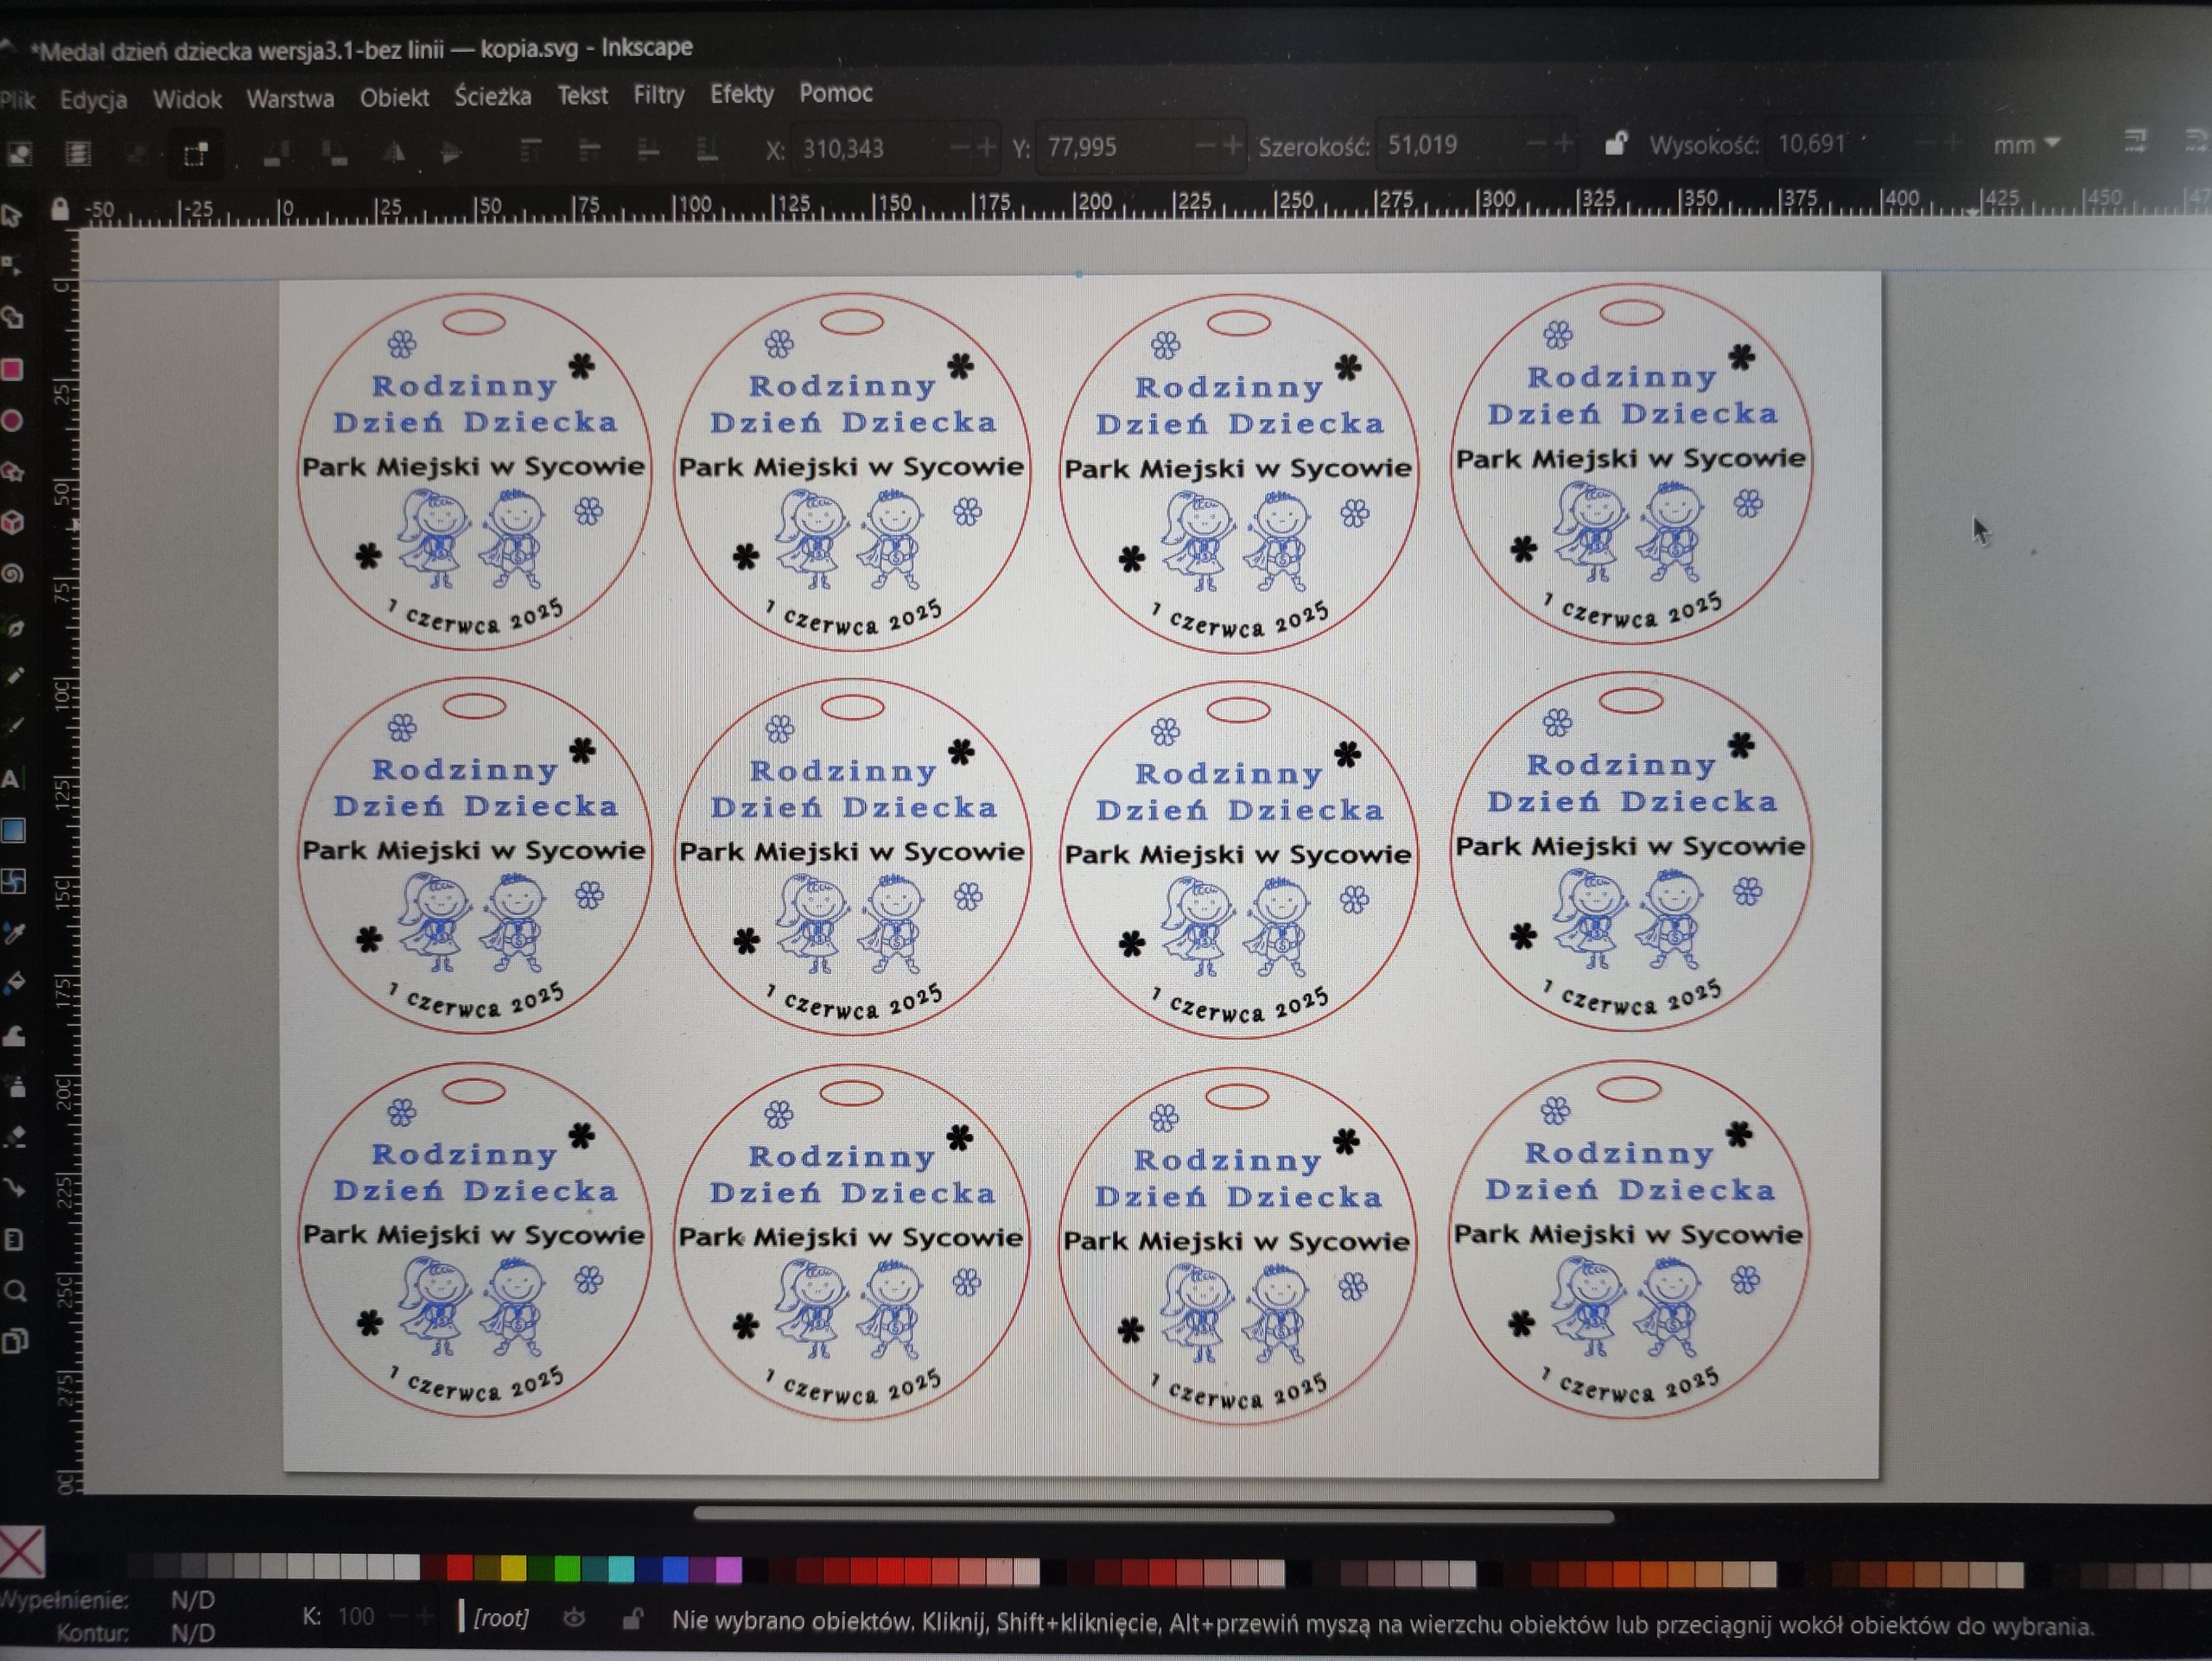Open the Efekty menu
Image resolution: width=2212 pixels, height=1661 pixels.
tap(741, 94)
